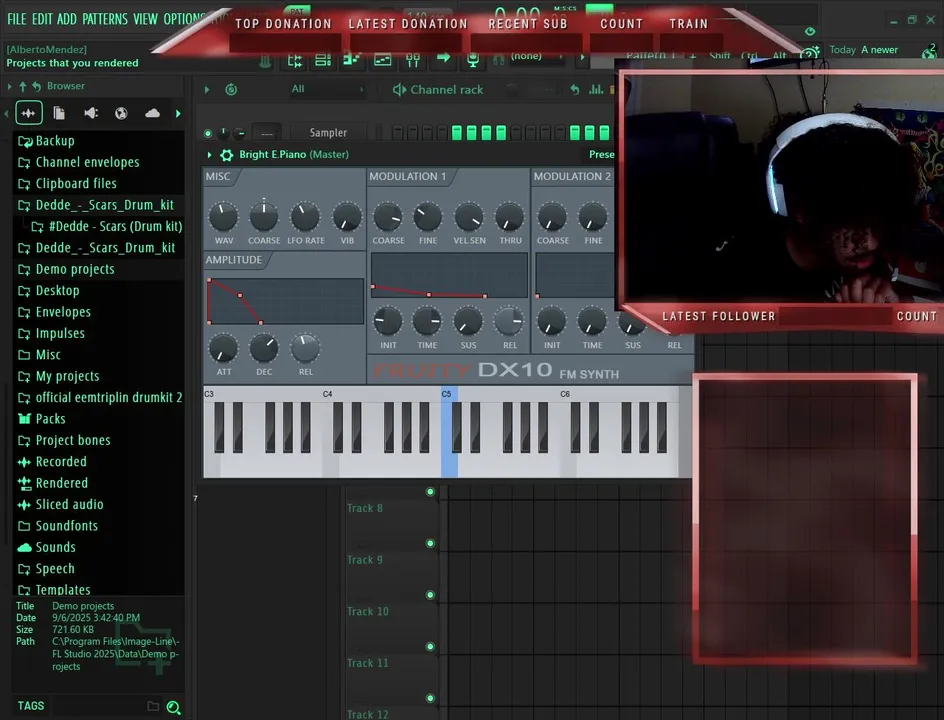The height and width of the screenshot is (720, 944).
Task: Open the FILE menu
Action: point(17,19)
